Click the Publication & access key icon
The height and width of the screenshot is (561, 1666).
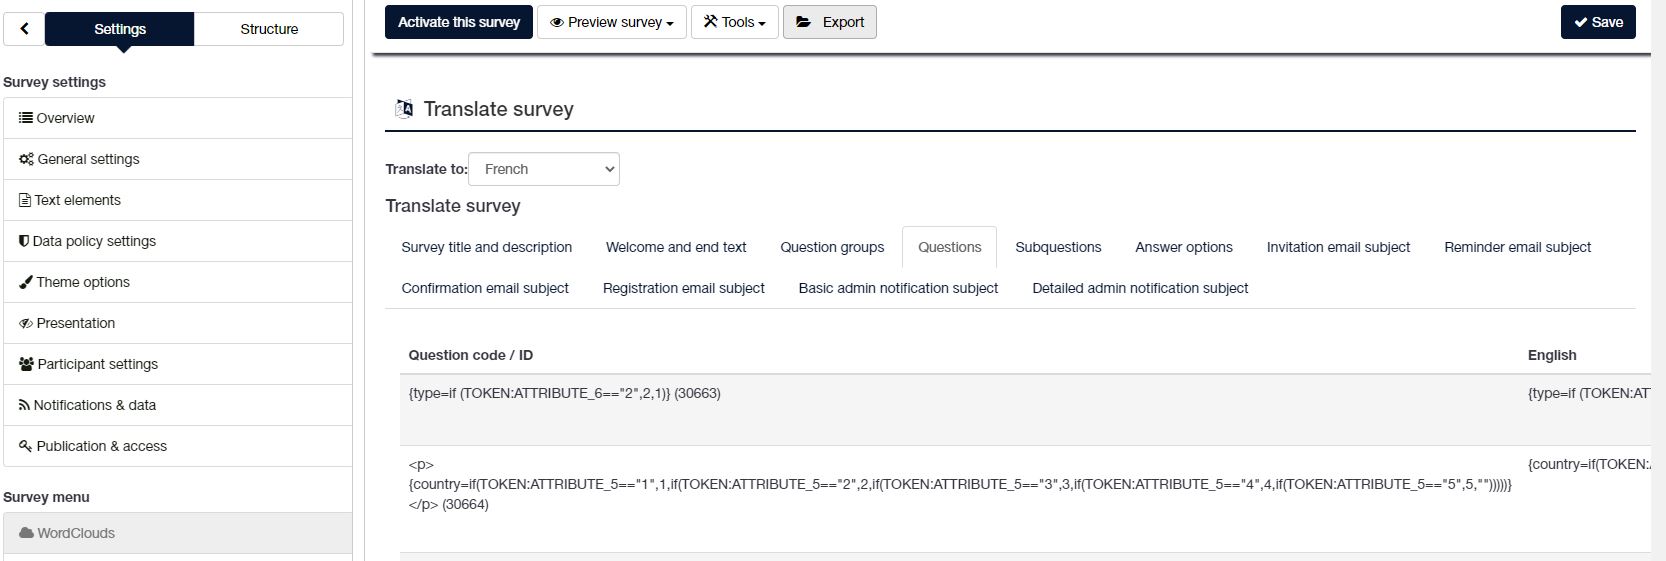click(25, 446)
